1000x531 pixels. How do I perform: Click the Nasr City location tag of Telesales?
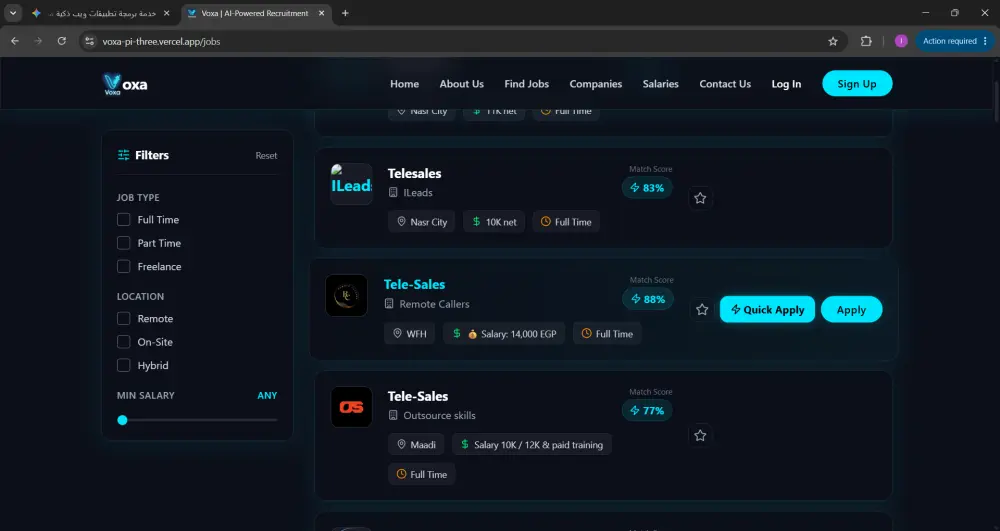422,222
